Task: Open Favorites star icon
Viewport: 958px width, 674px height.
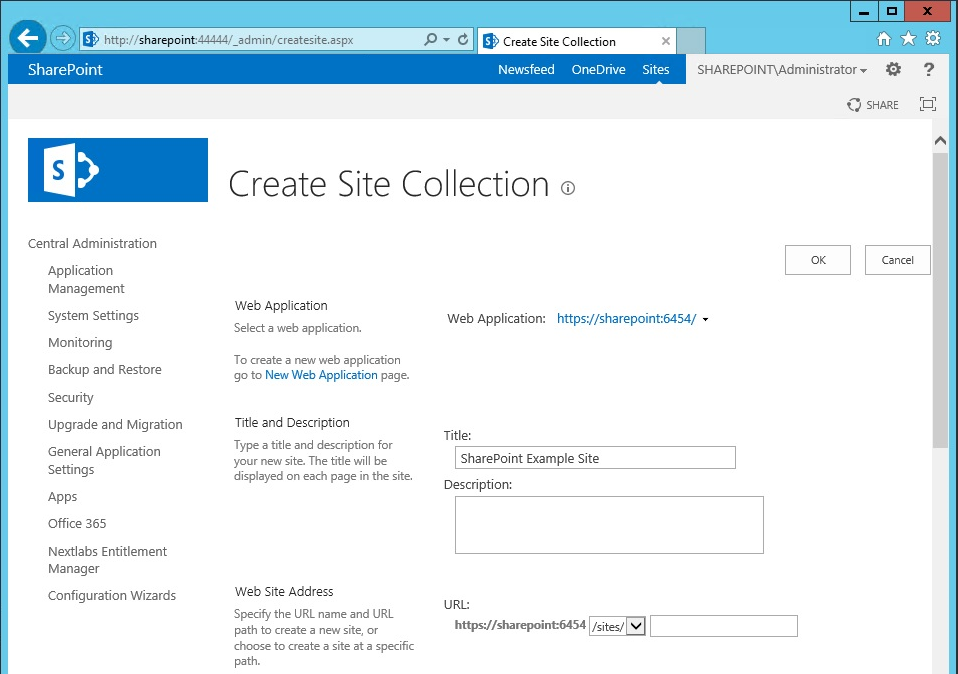Action: tap(909, 38)
